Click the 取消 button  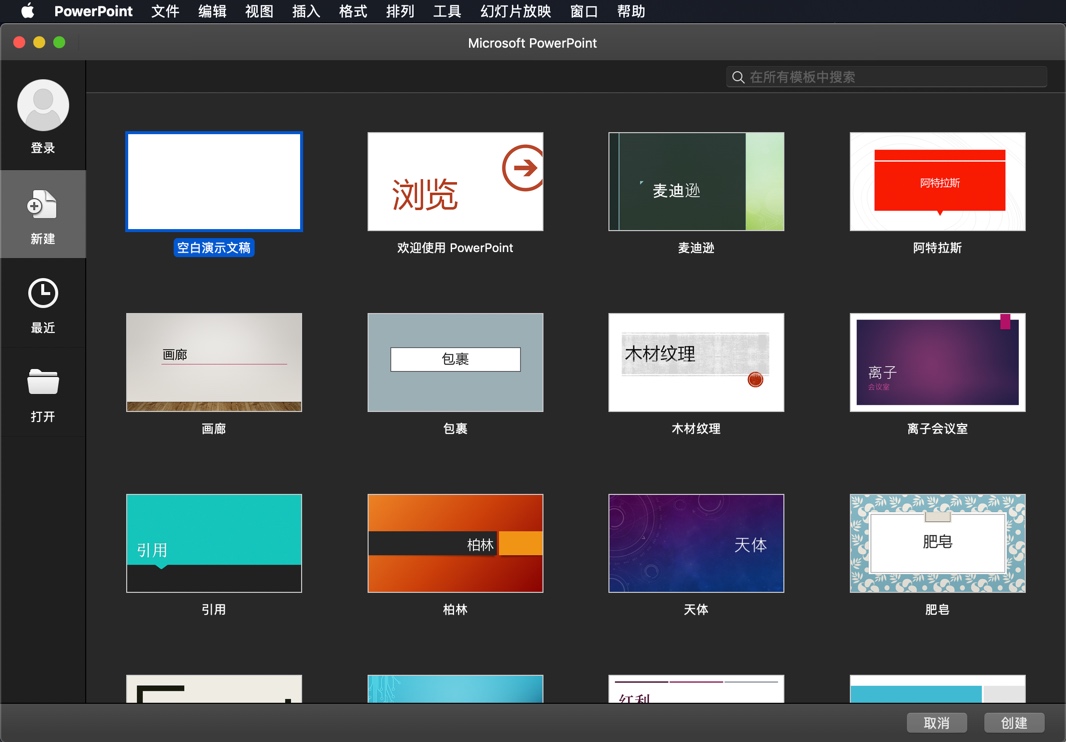pos(937,722)
